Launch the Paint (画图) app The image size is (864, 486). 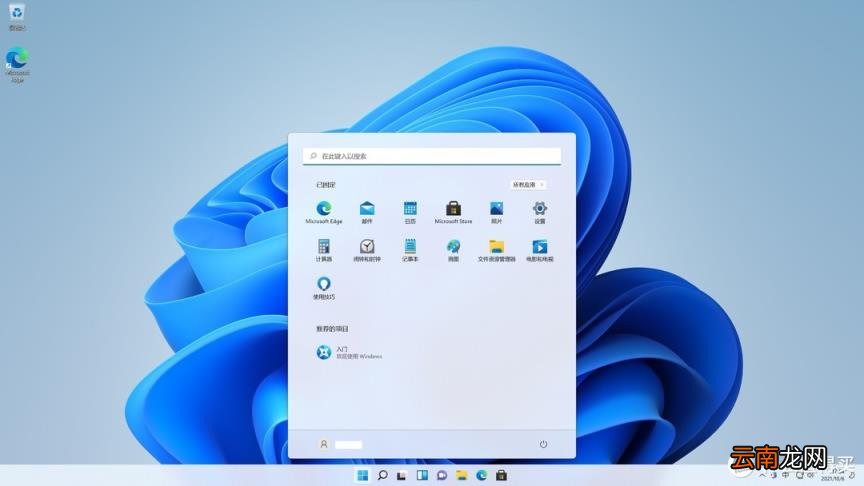453,250
